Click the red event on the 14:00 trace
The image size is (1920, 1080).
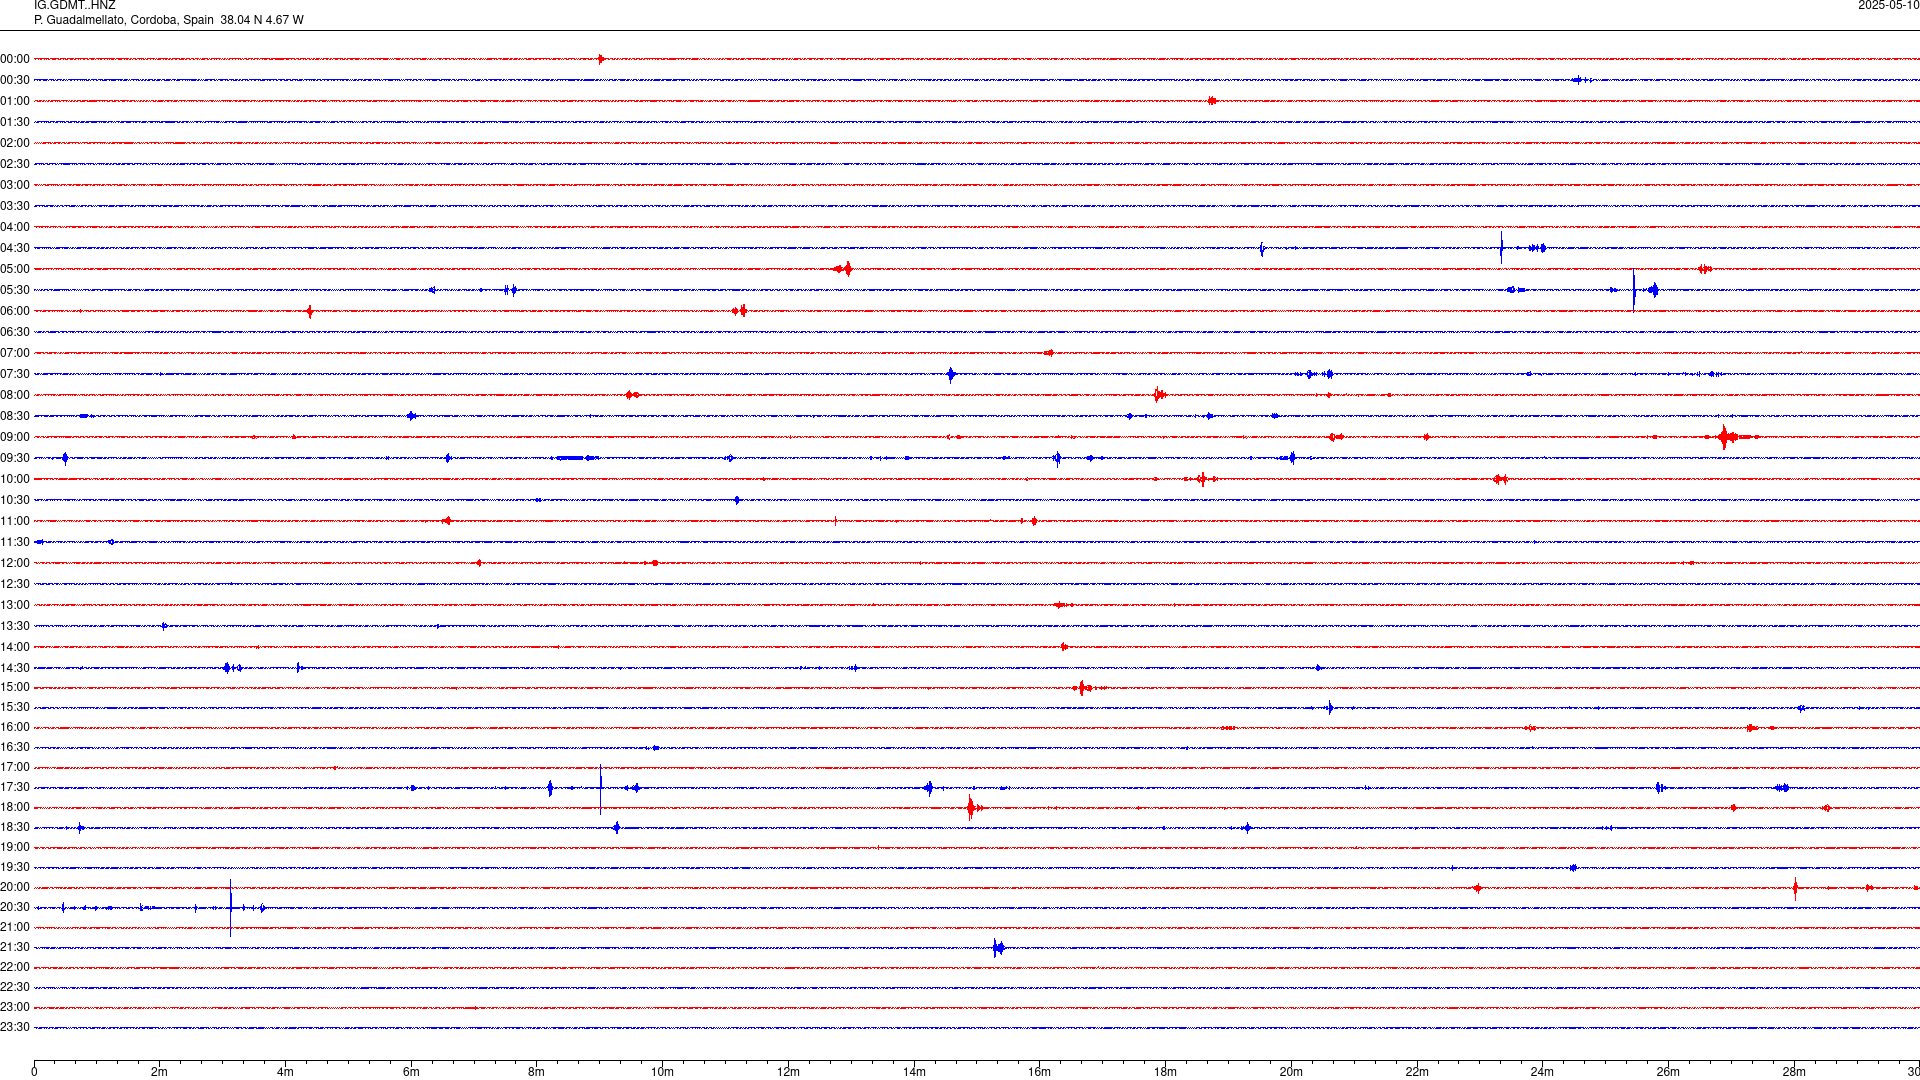[1064, 647]
